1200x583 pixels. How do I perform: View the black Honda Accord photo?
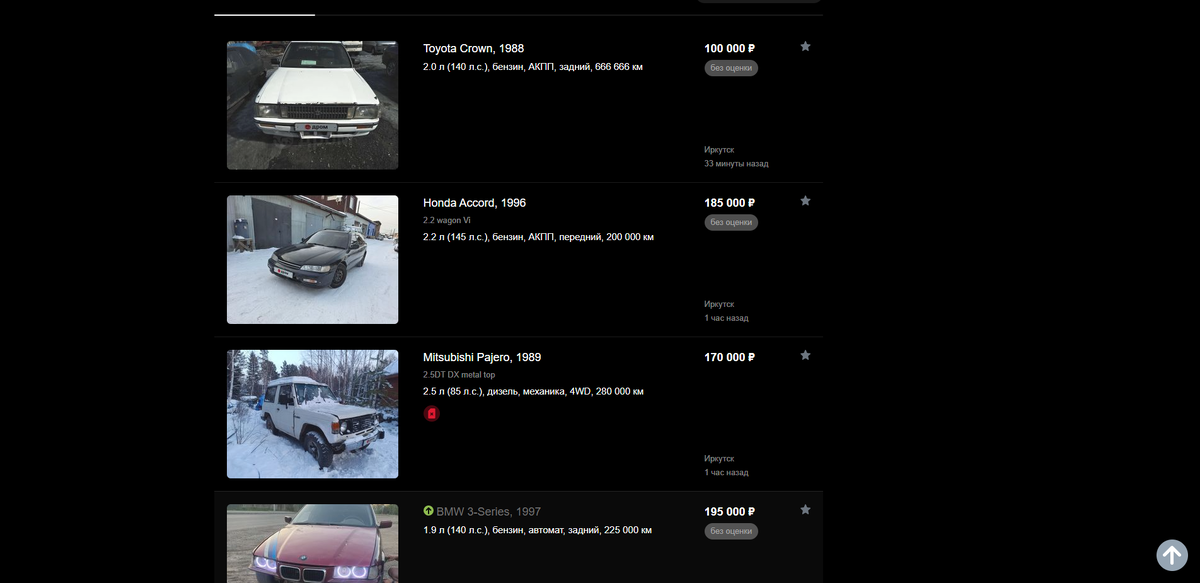312,259
